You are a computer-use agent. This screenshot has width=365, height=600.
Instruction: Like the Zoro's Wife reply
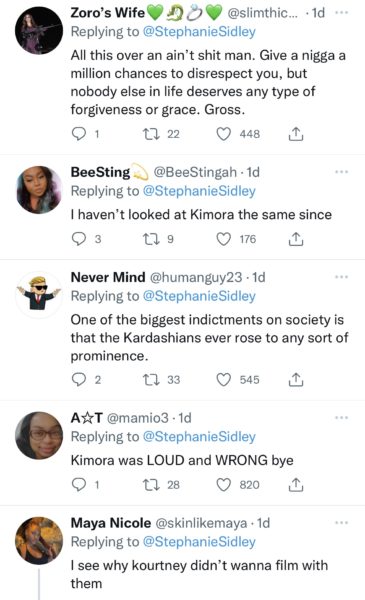[x=223, y=134]
